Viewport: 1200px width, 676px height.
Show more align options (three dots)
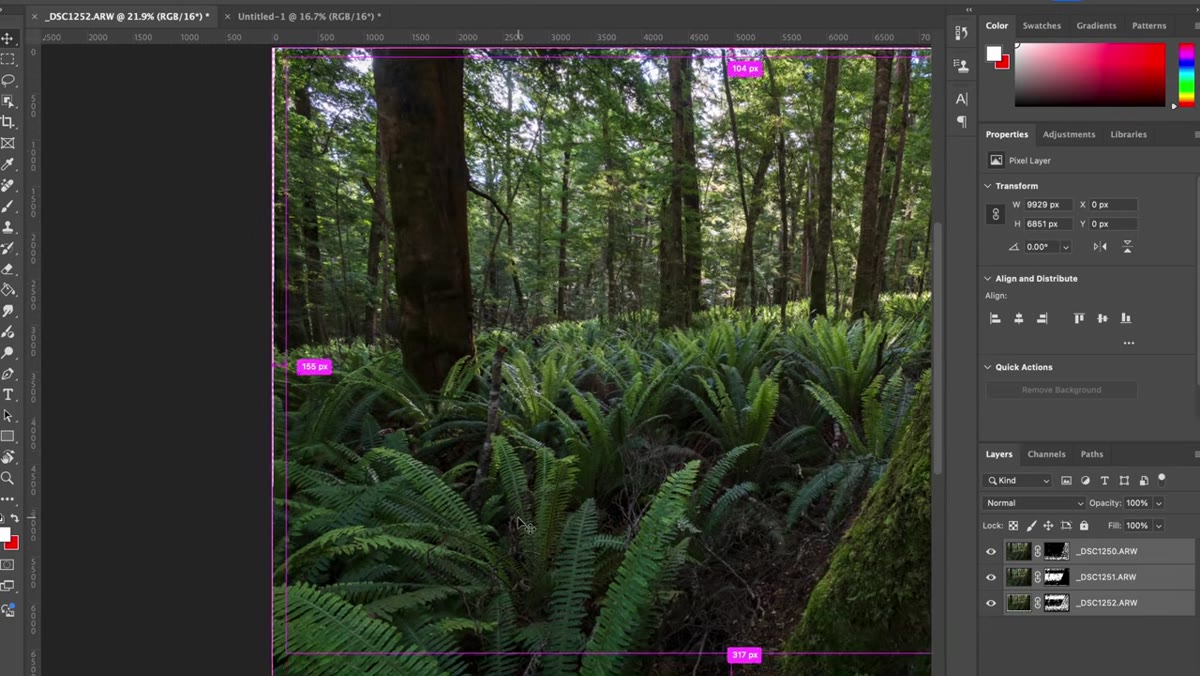coord(1129,343)
